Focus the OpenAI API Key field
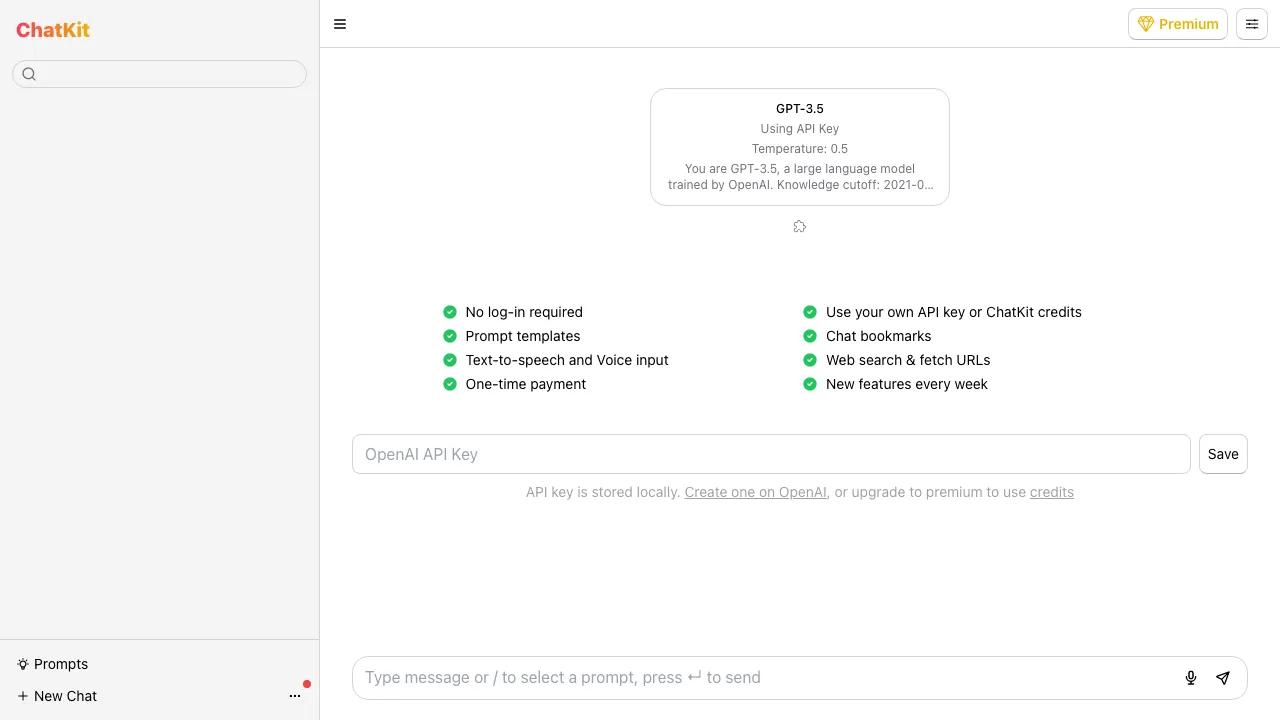The image size is (1280, 720). 770,454
